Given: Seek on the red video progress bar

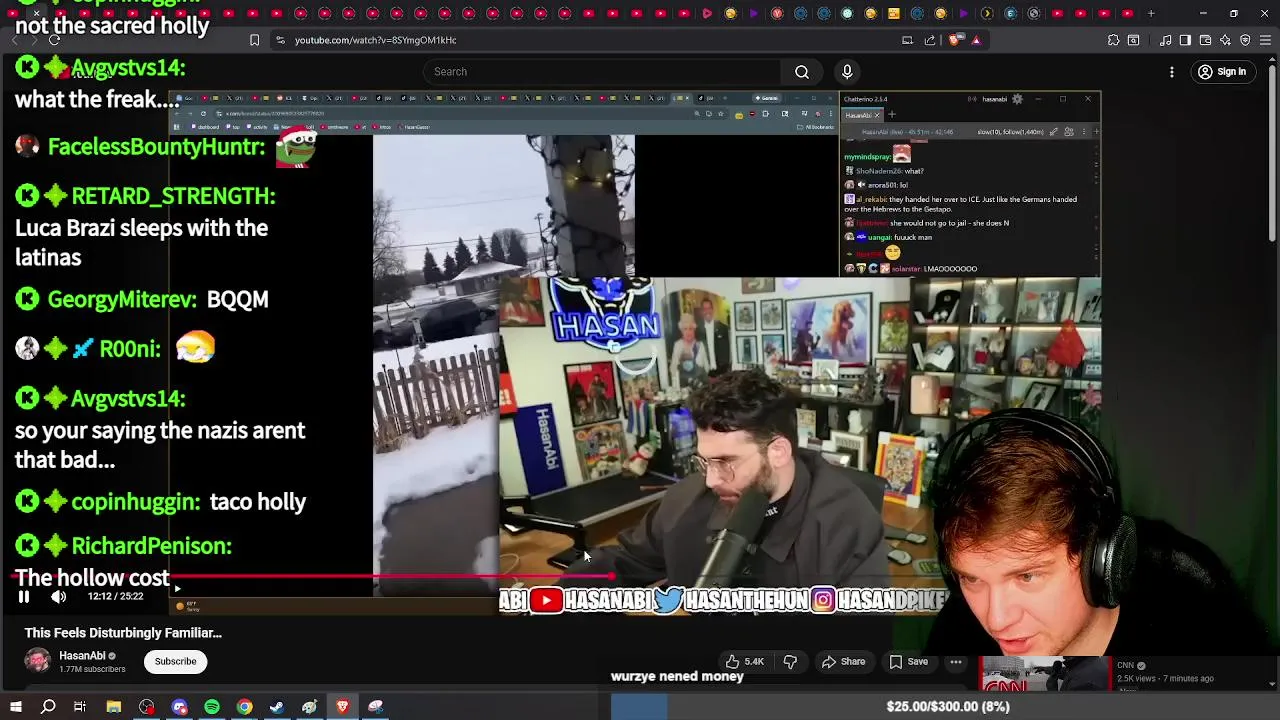Looking at the screenshot, I should tap(313, 577).
